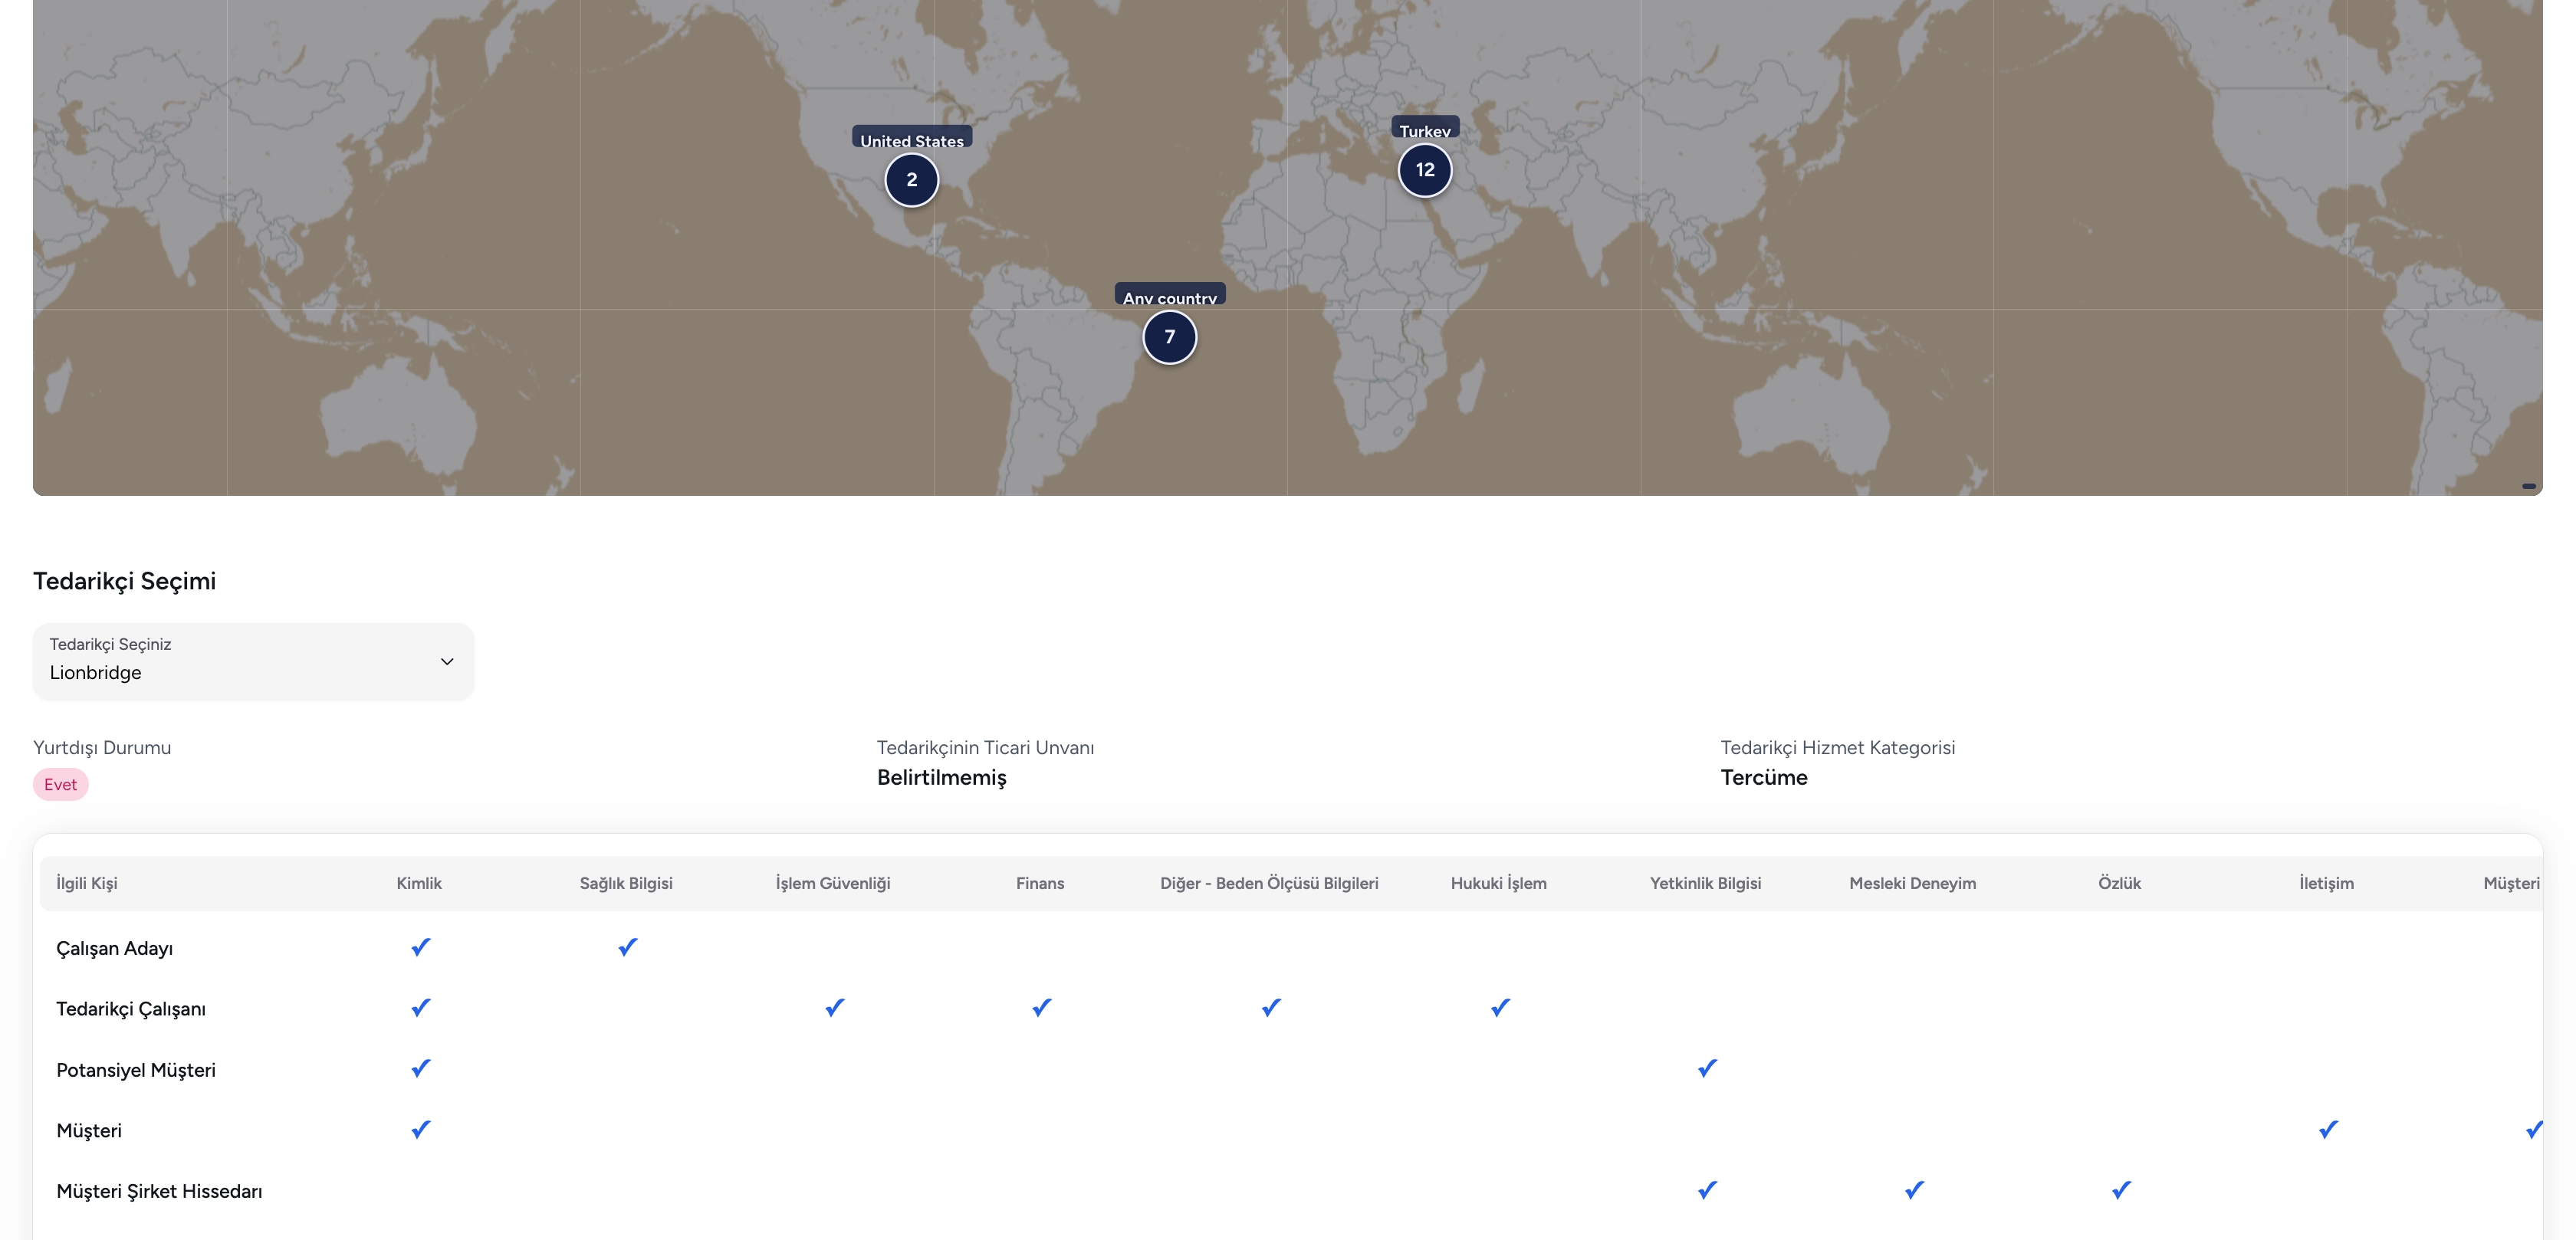
Task: Click the İşlem Güvenliği checkmark for Tedarikçi Çalışanı
Action: [834, 1007]
